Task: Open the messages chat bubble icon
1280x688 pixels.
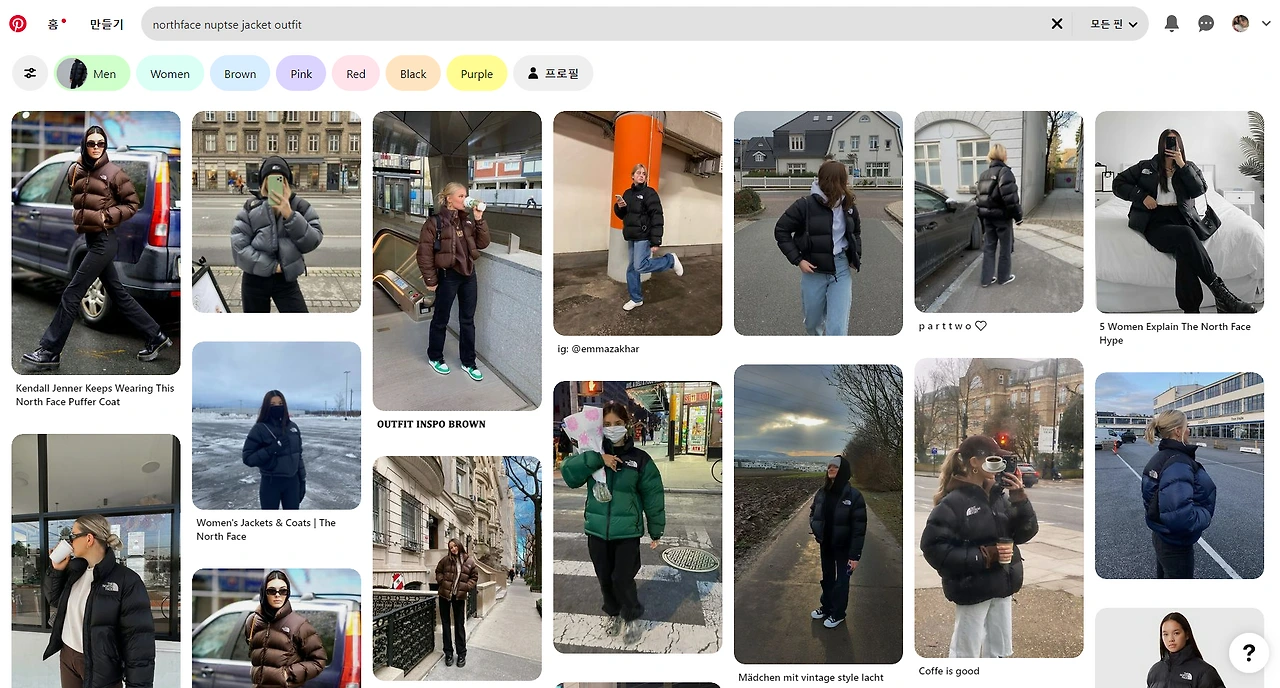Action: click(1206, 24)
